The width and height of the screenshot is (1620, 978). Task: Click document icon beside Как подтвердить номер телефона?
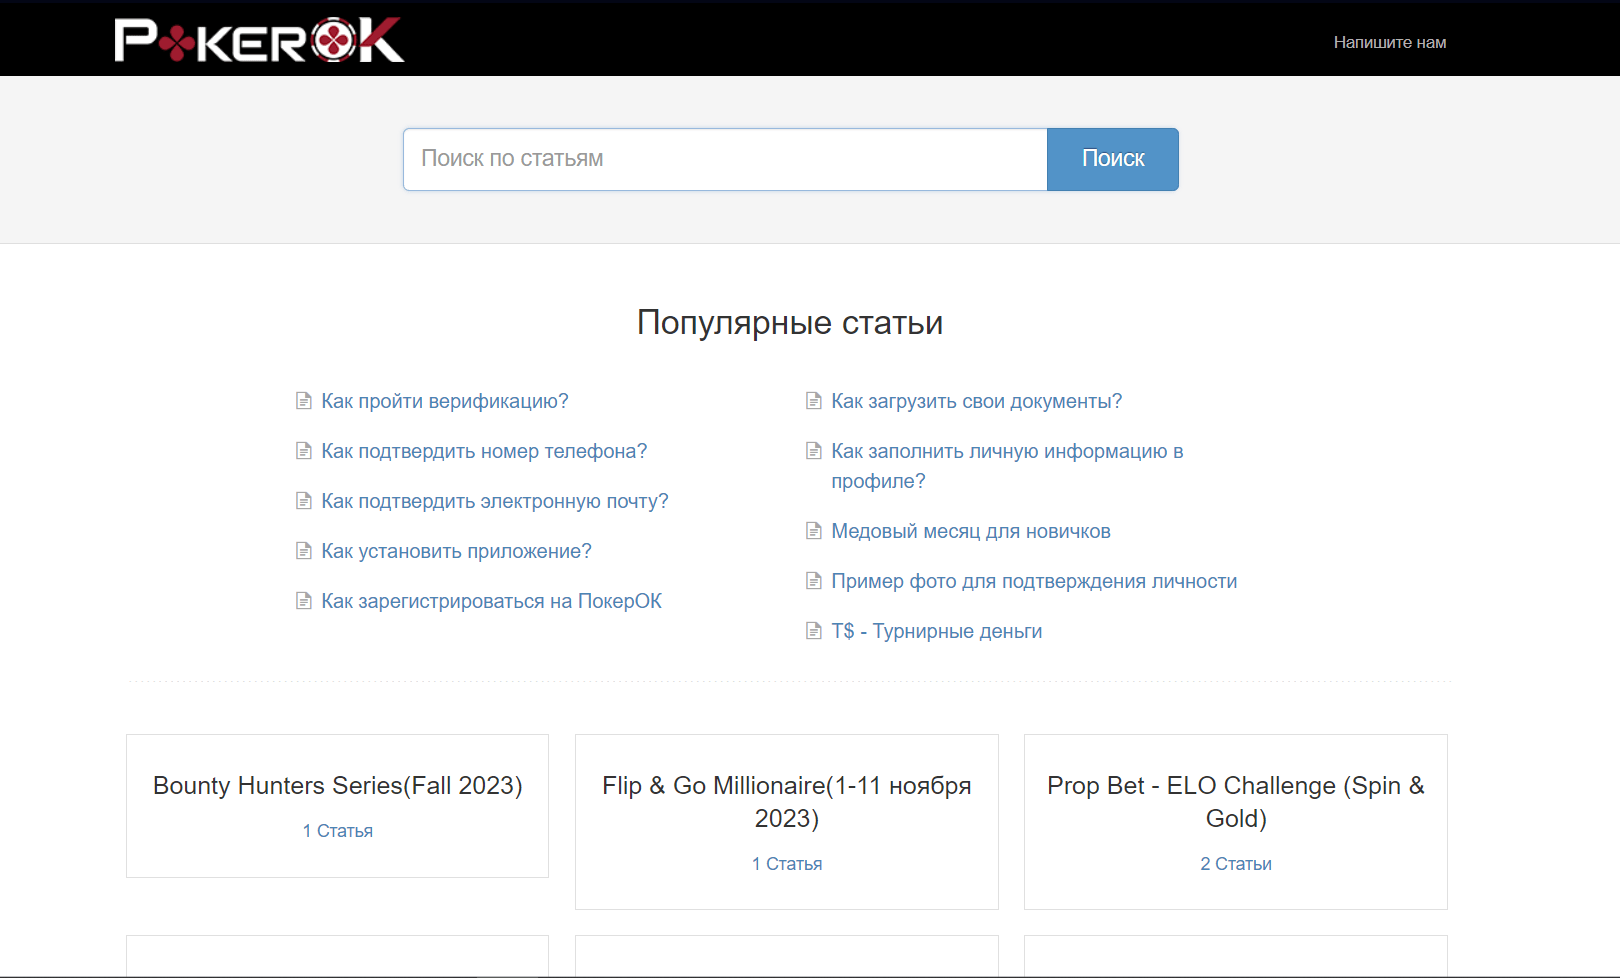[304, 451]
